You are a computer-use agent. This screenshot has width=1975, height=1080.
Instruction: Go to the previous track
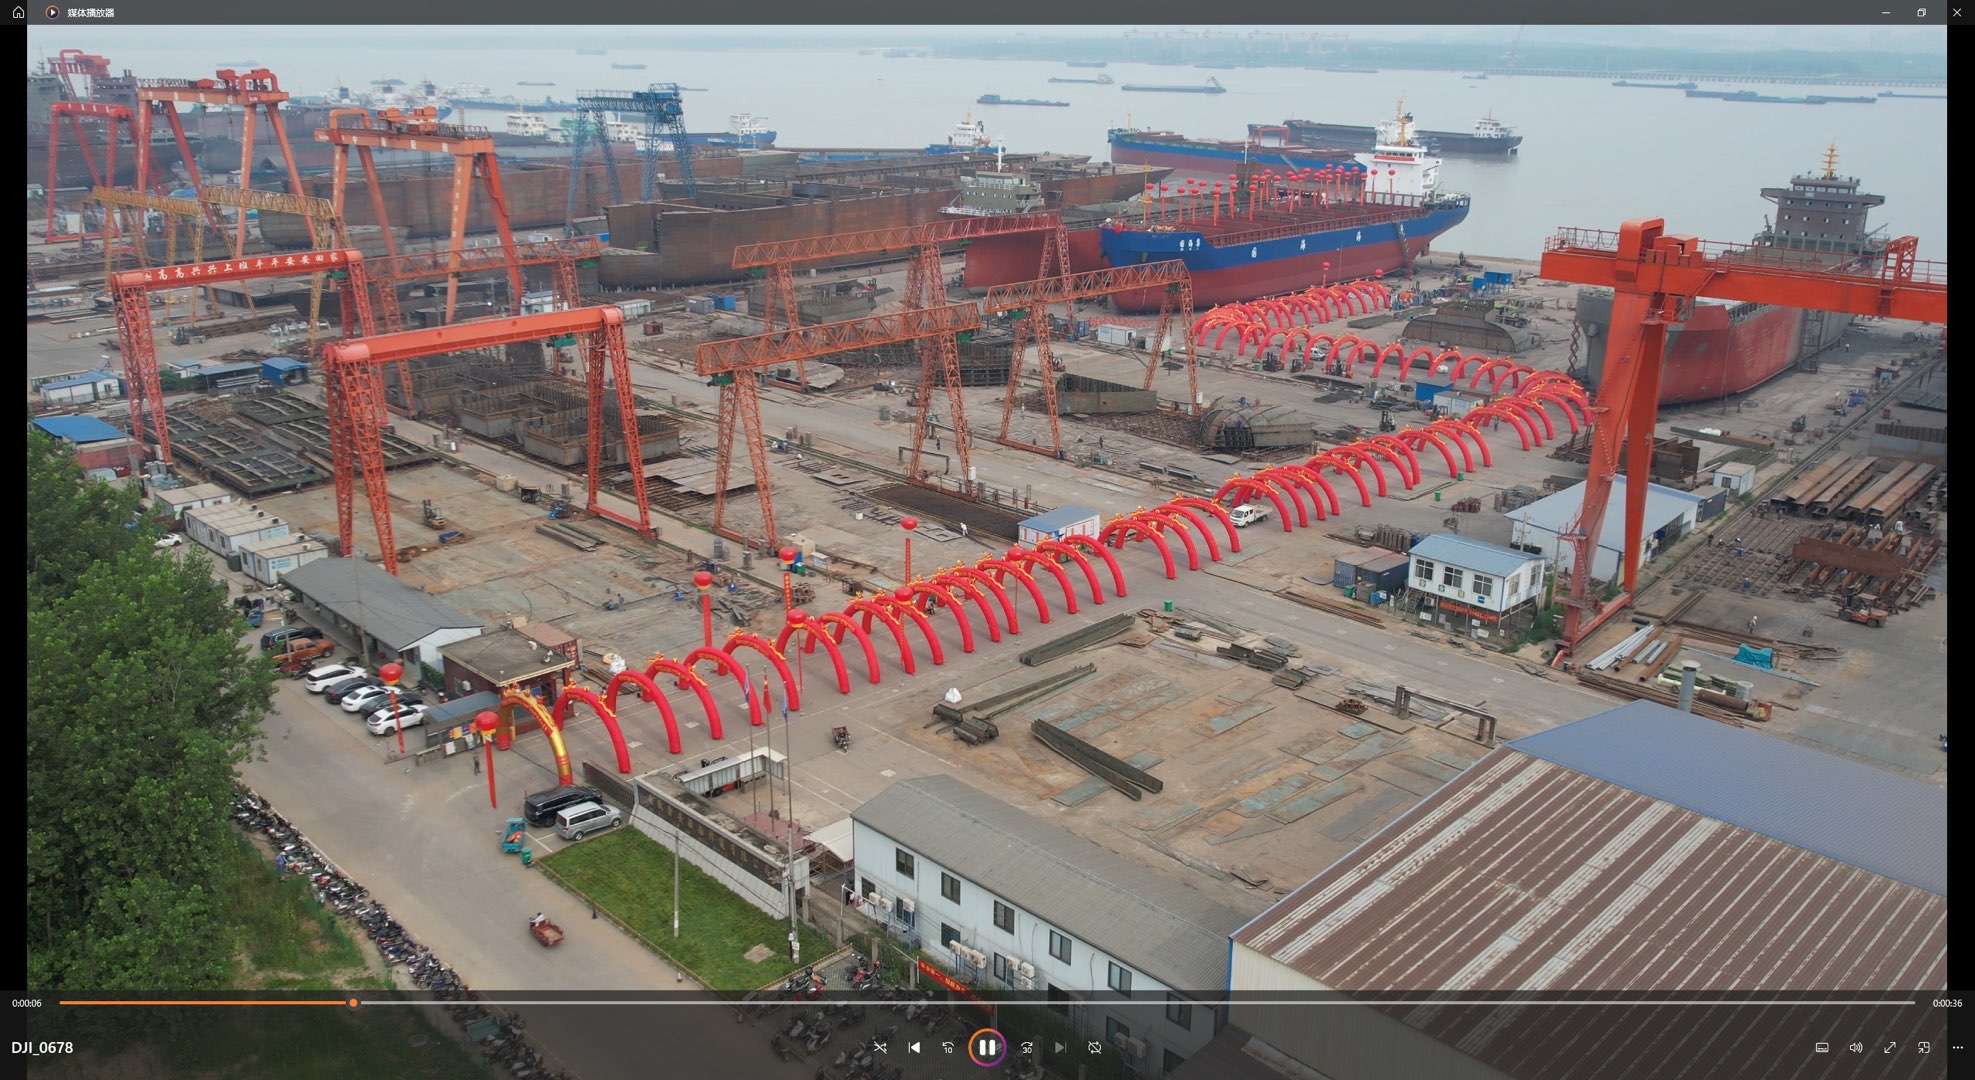(x=914, y=1047)
